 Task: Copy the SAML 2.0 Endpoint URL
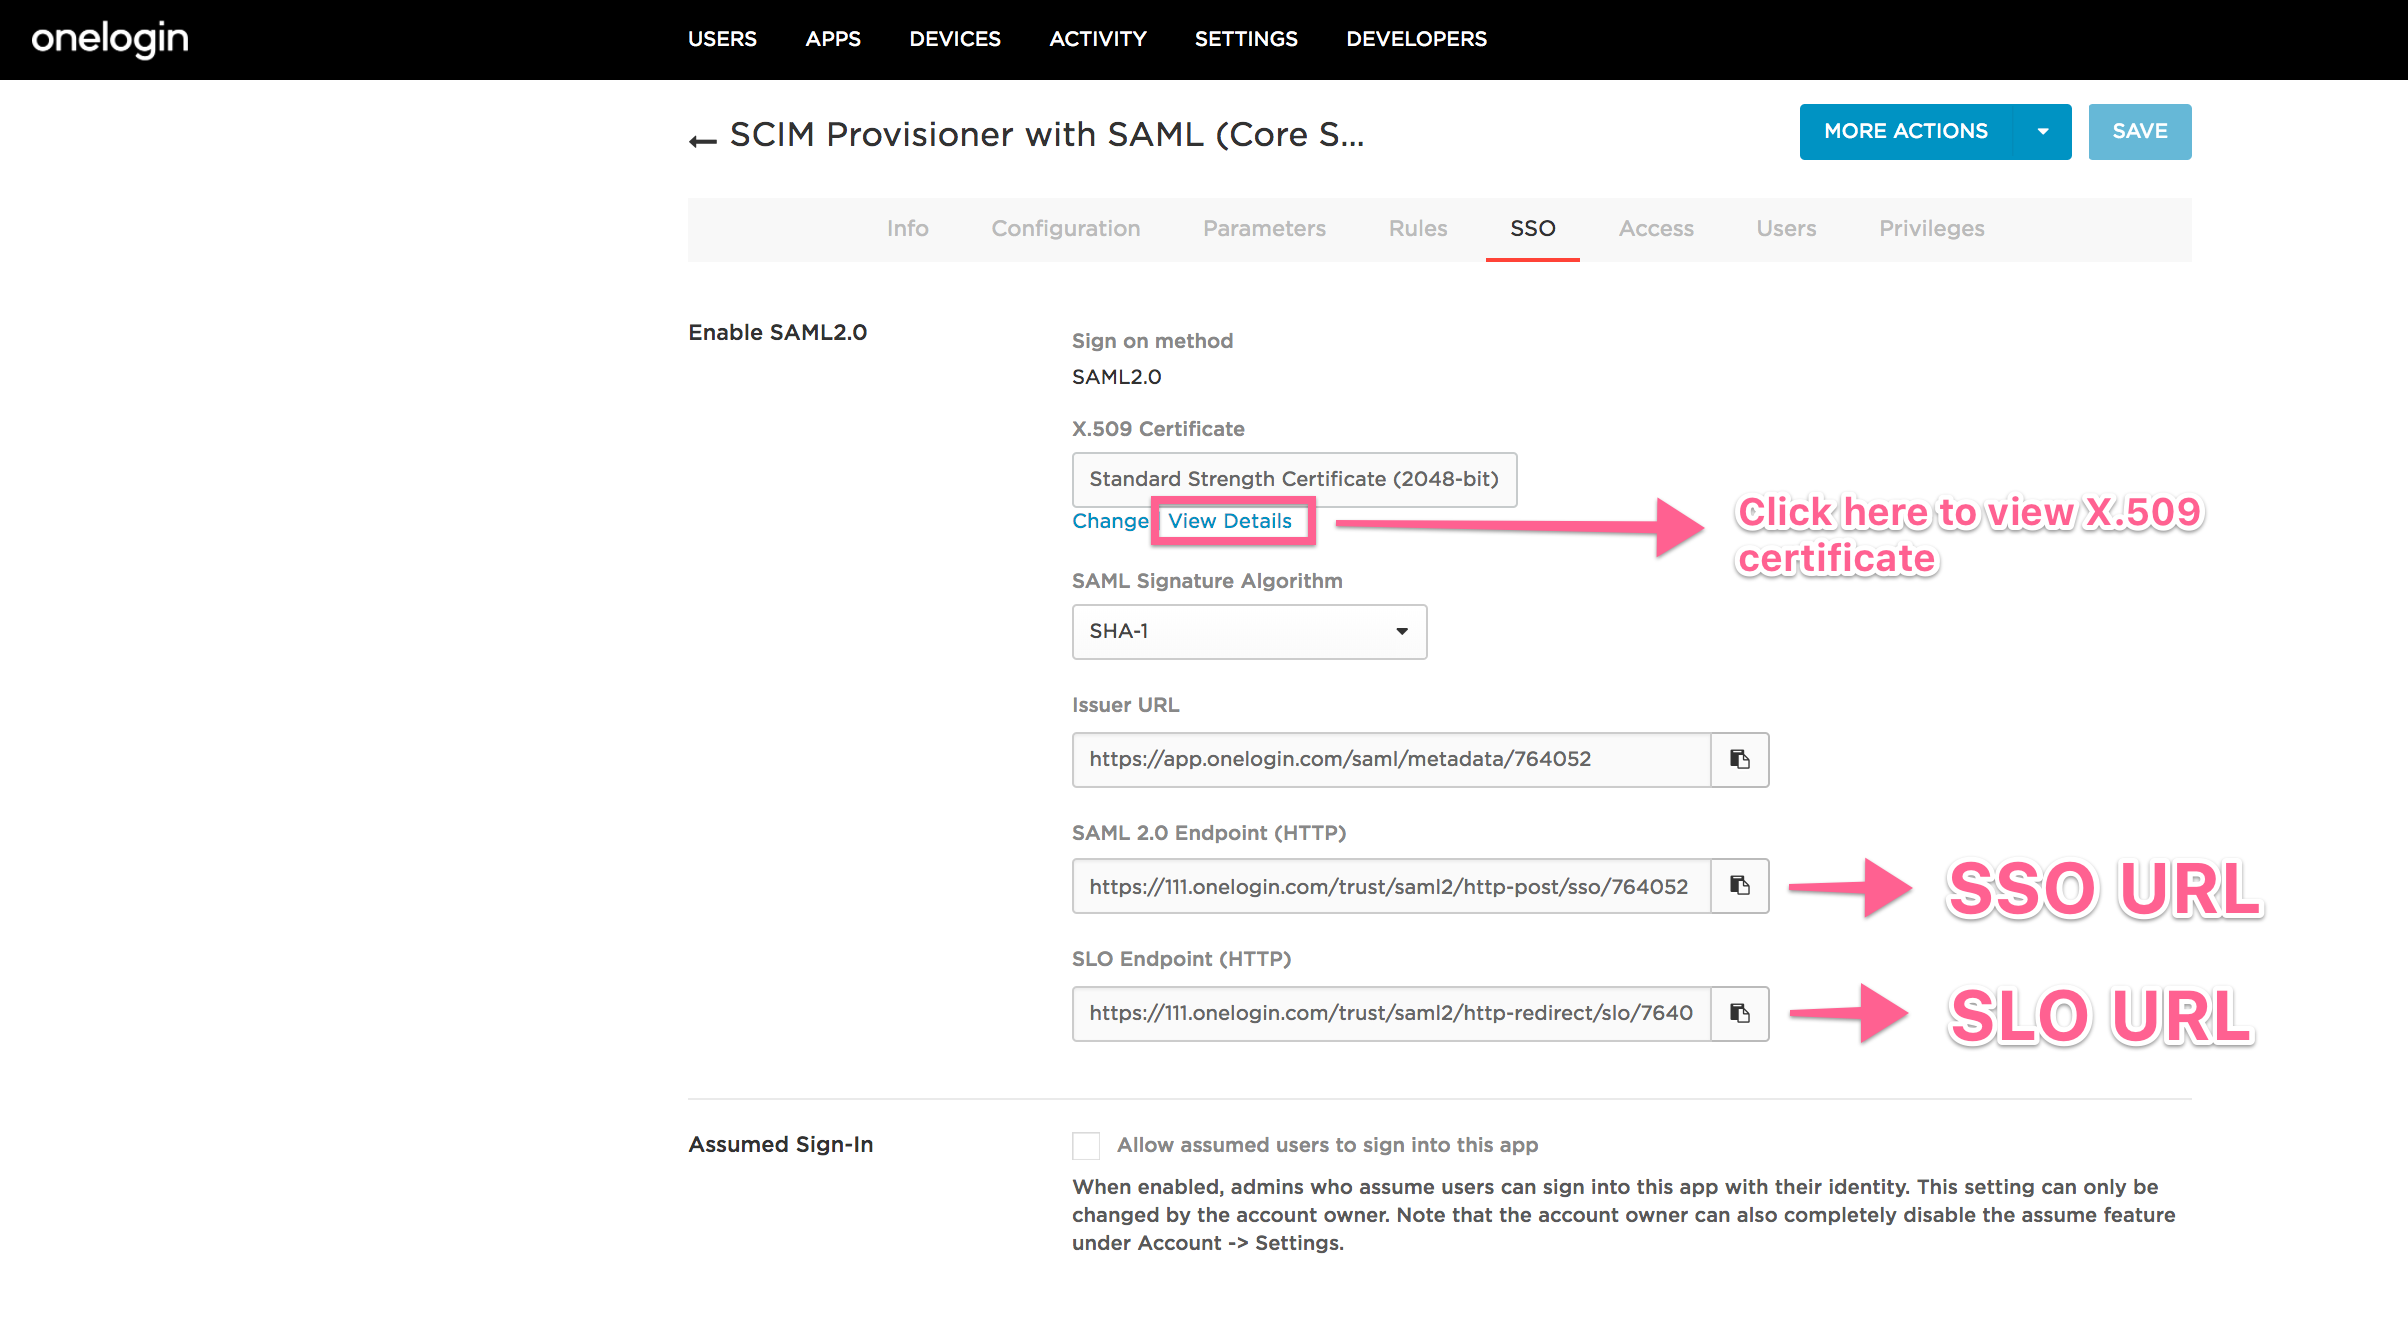point(1740,886)
